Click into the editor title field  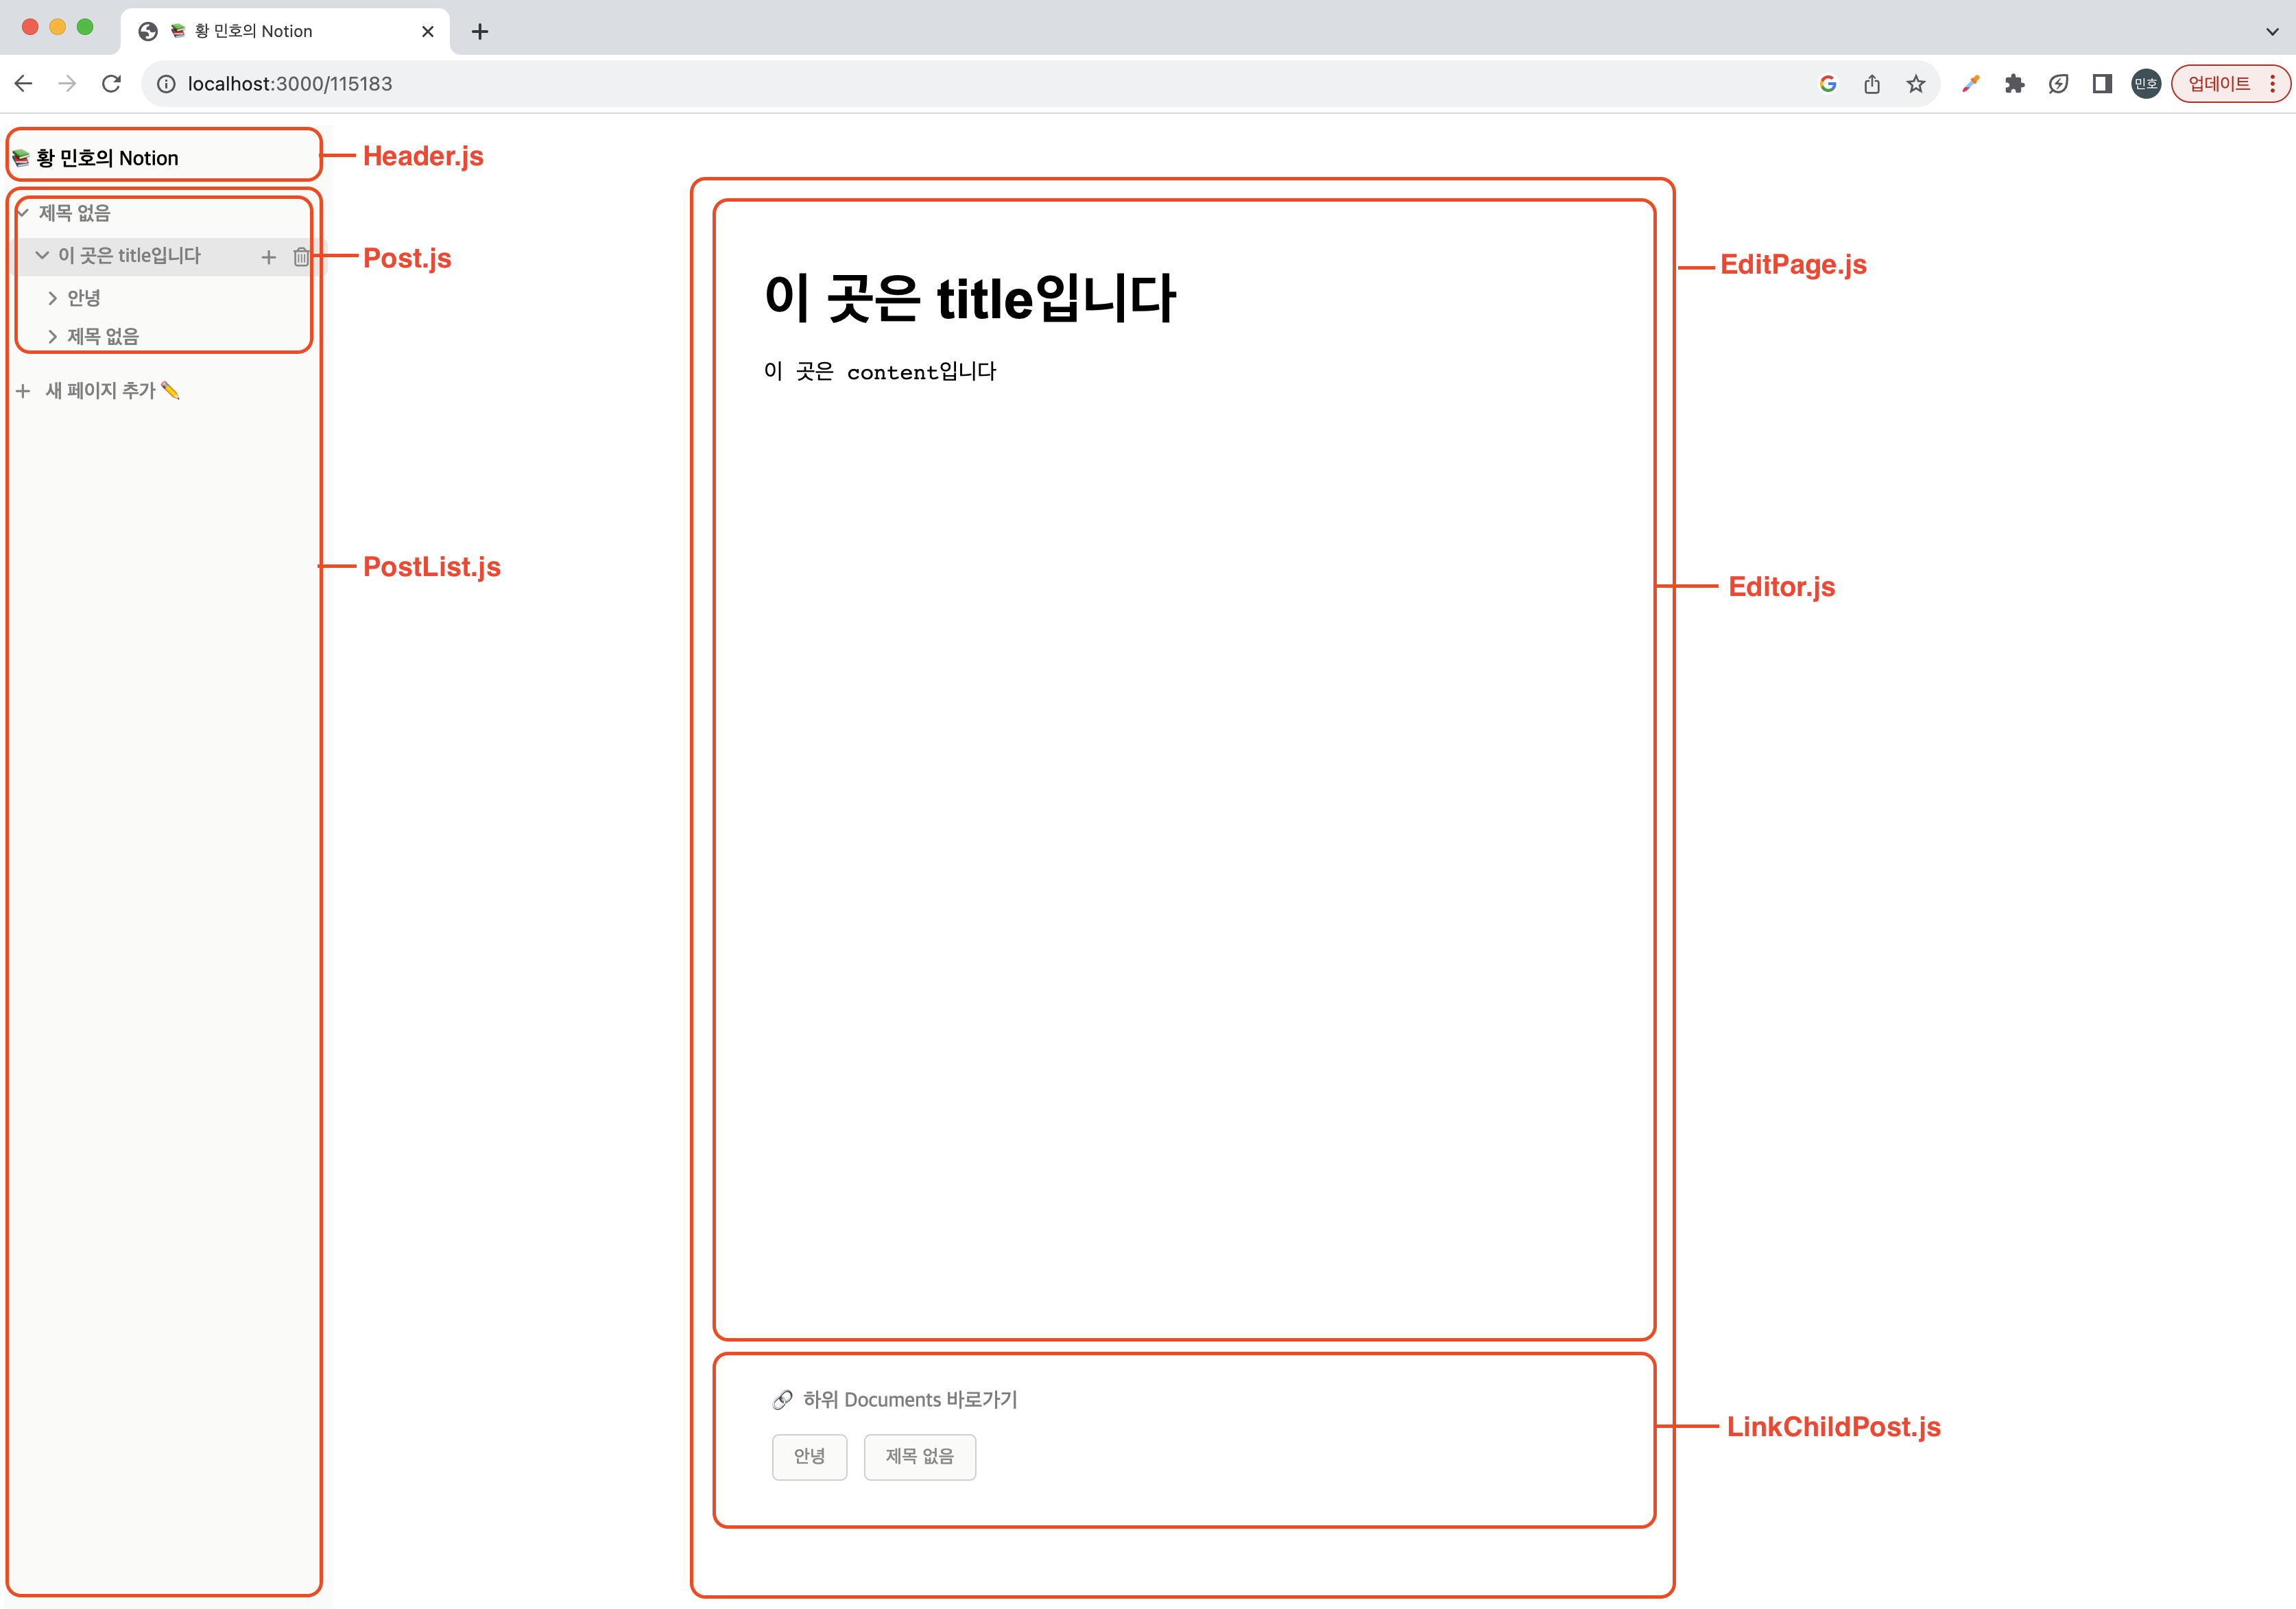969,298
